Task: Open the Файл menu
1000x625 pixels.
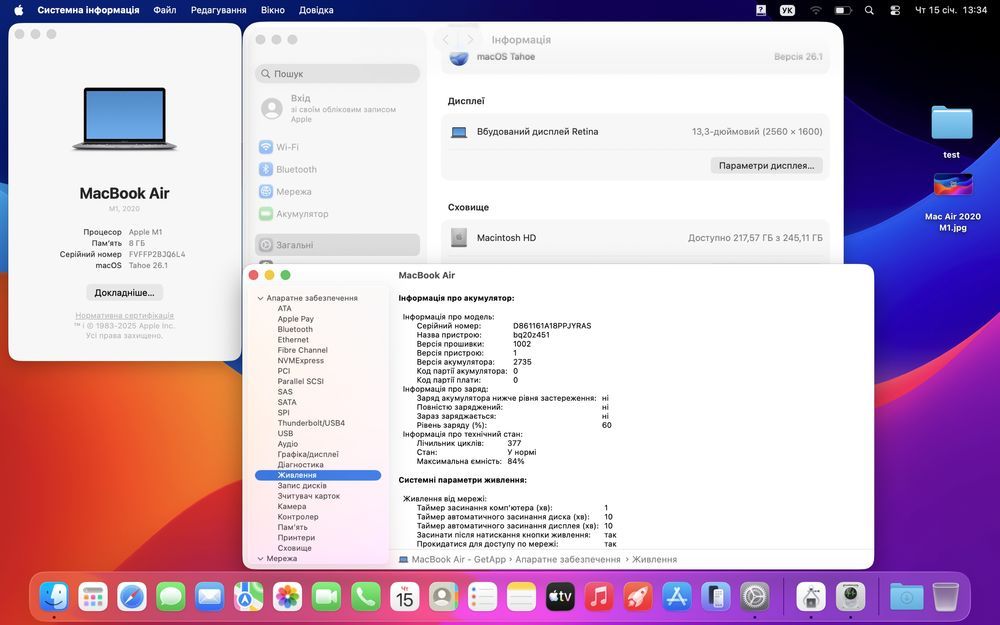Action: [165, 10]
